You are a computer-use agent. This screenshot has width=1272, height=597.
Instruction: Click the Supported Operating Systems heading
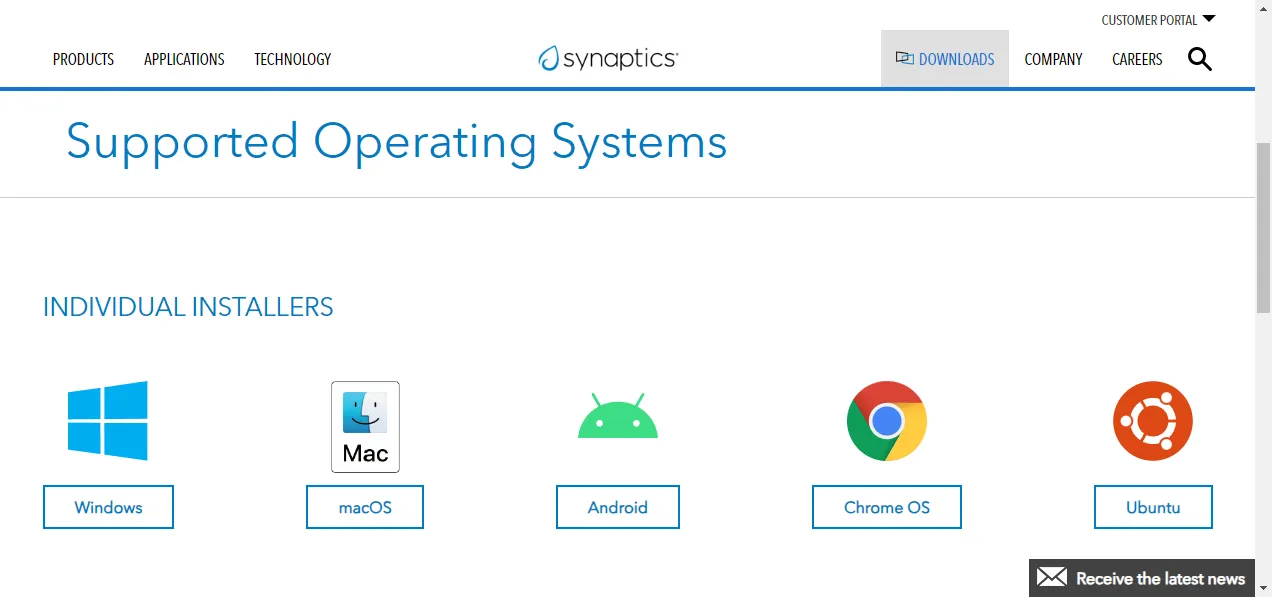point(396,142)
